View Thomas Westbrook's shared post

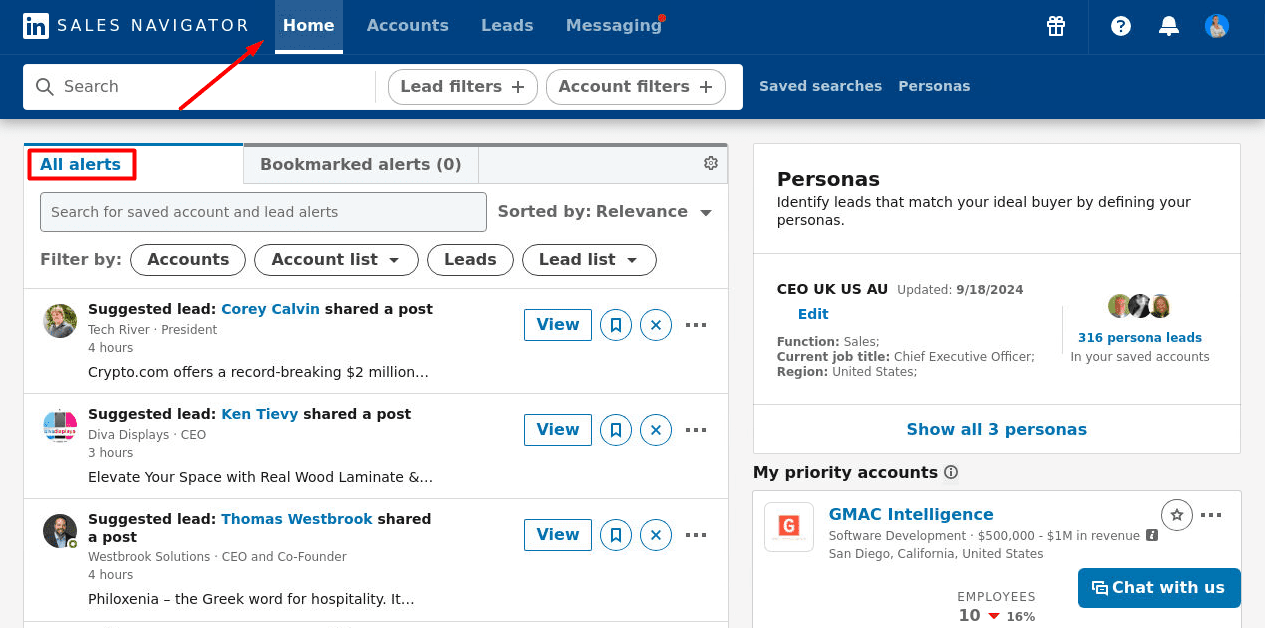pos(558,535)
